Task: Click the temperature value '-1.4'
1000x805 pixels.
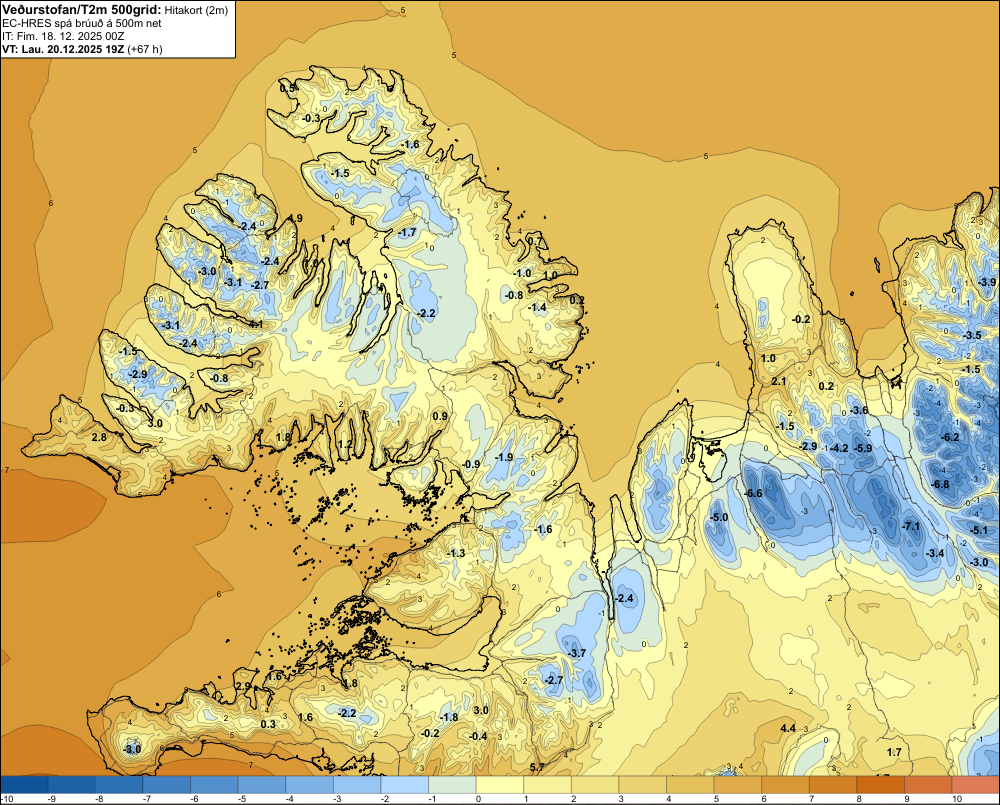Action: tap(538, 307)
